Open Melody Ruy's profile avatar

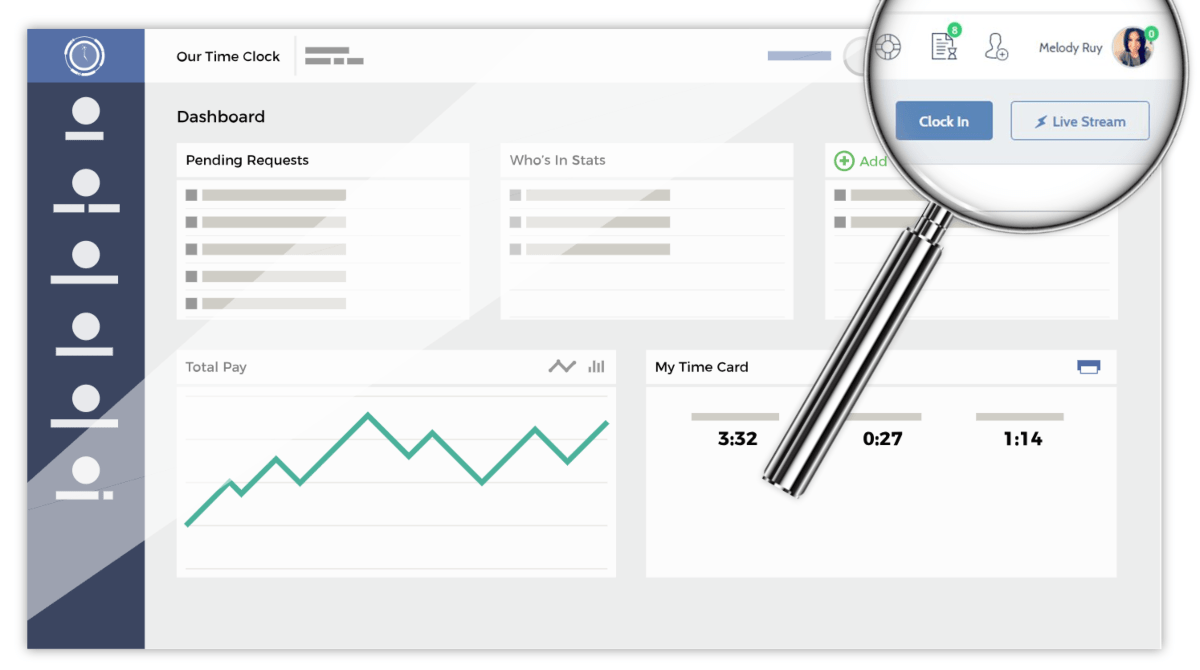pyautogui.click(x=1133, y=47)
